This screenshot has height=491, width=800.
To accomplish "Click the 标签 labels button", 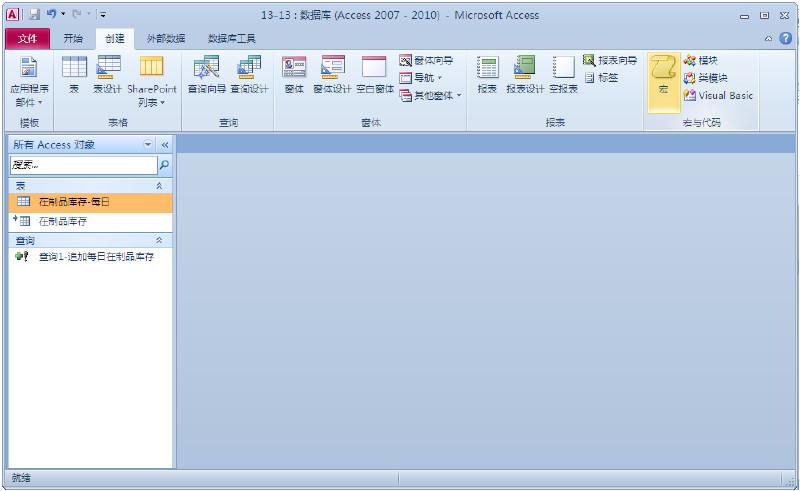I will (601, 78).
